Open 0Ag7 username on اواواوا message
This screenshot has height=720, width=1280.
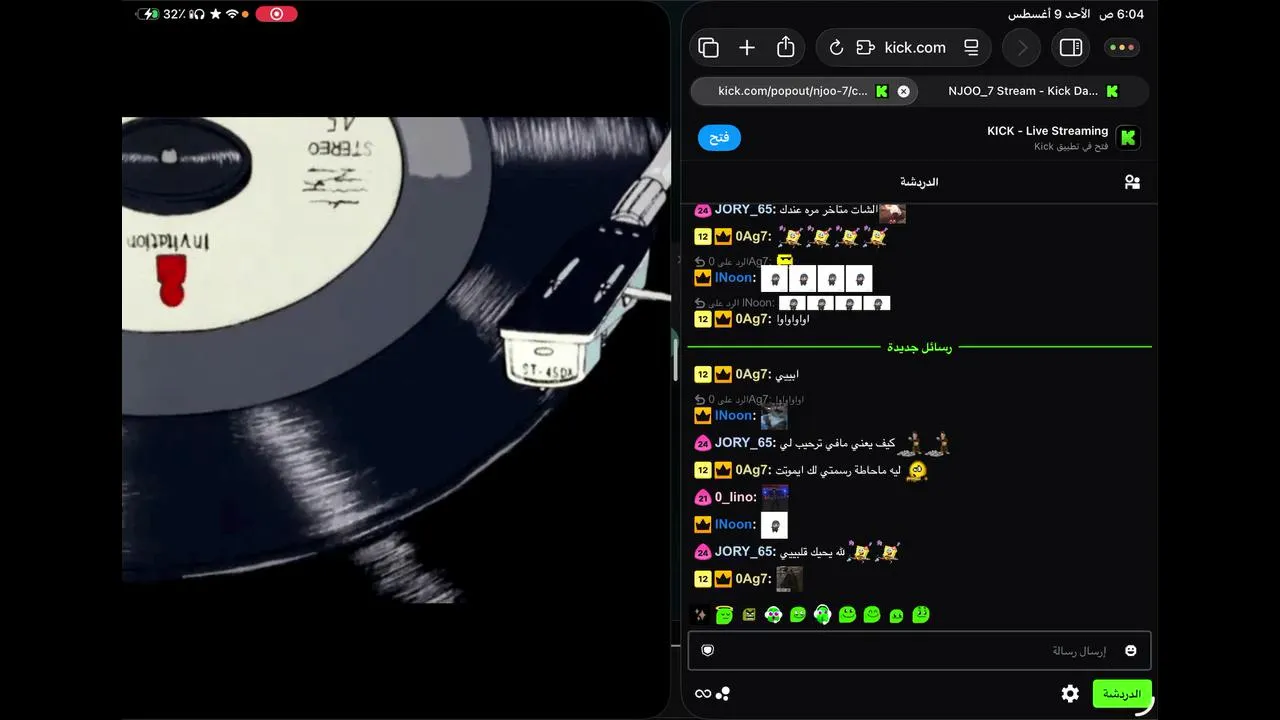click(x=753, y=319)
